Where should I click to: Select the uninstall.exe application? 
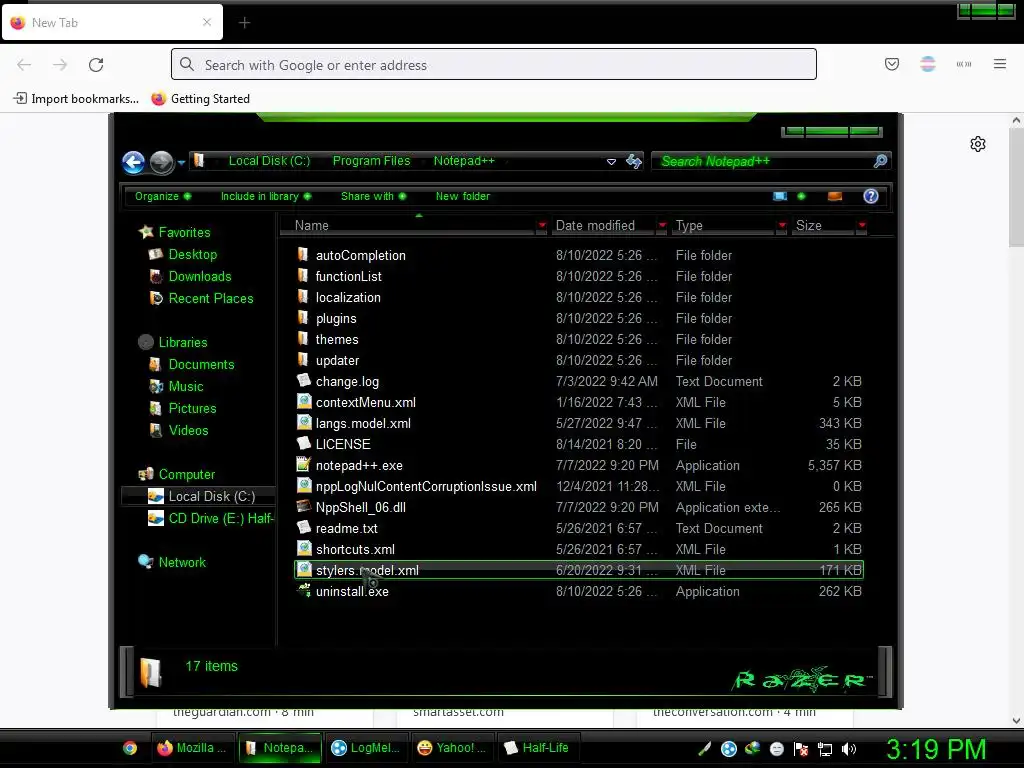tap(352, 592)
